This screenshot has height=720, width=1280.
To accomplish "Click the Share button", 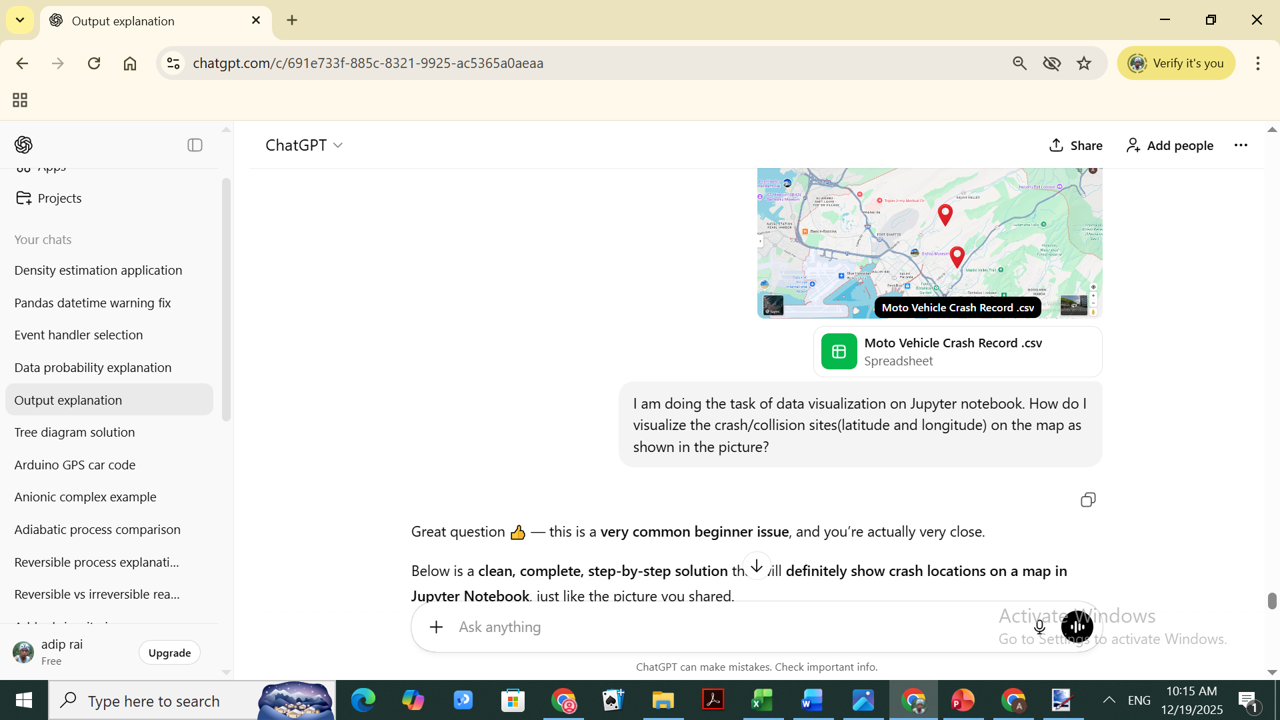I will (1075, 145).
